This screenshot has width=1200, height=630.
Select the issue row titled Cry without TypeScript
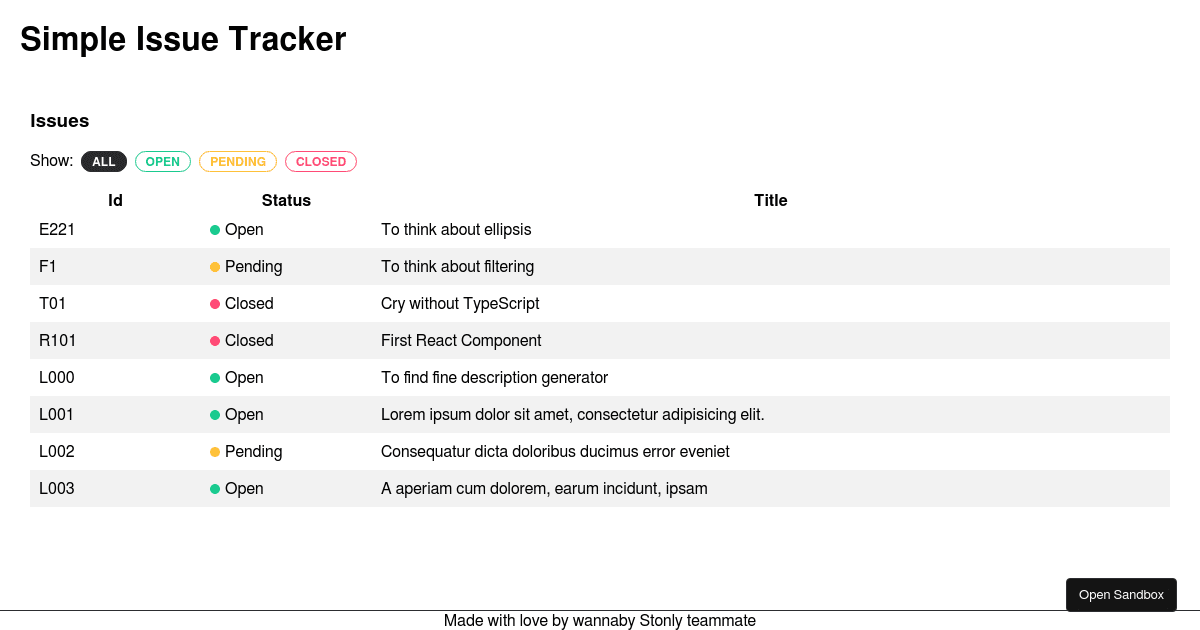point(460,303)
